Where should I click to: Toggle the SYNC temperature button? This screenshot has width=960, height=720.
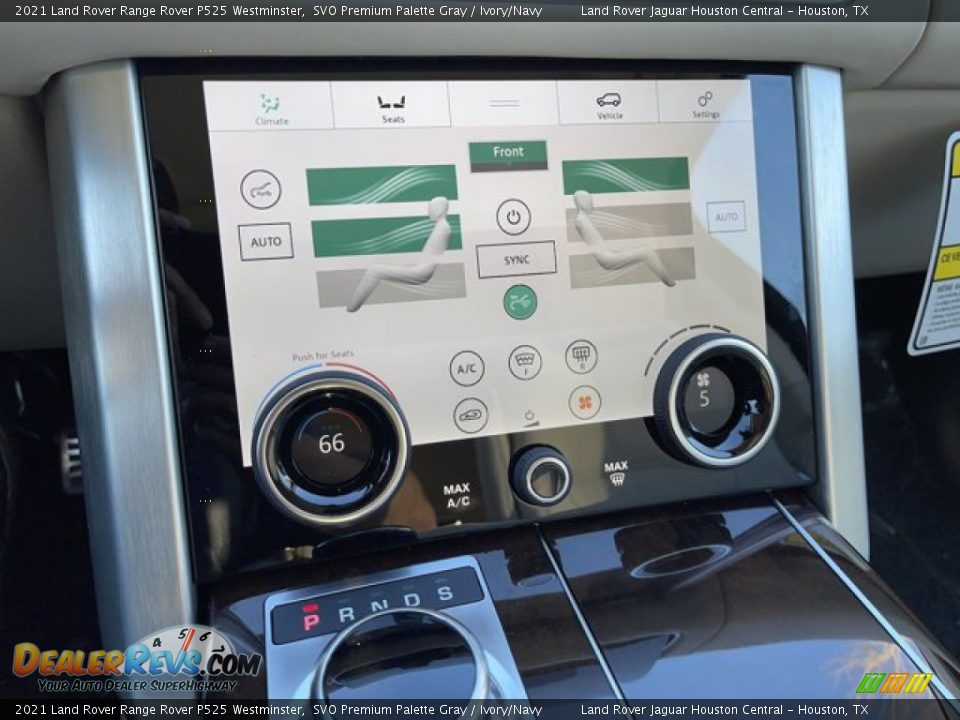coord(516,260)
